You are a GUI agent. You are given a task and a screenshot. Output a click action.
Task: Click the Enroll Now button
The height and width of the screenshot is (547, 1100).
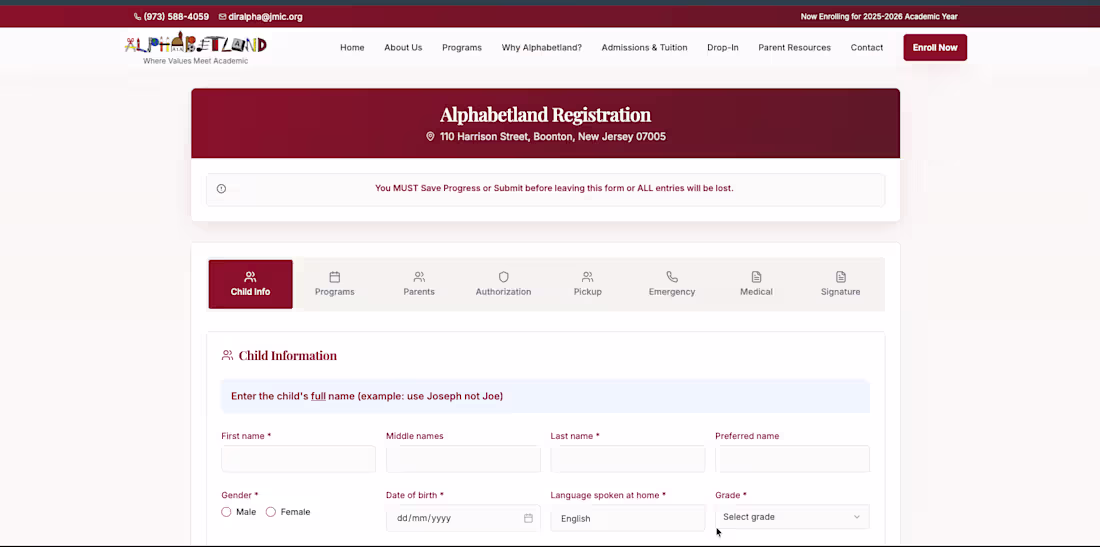(935, 48)
